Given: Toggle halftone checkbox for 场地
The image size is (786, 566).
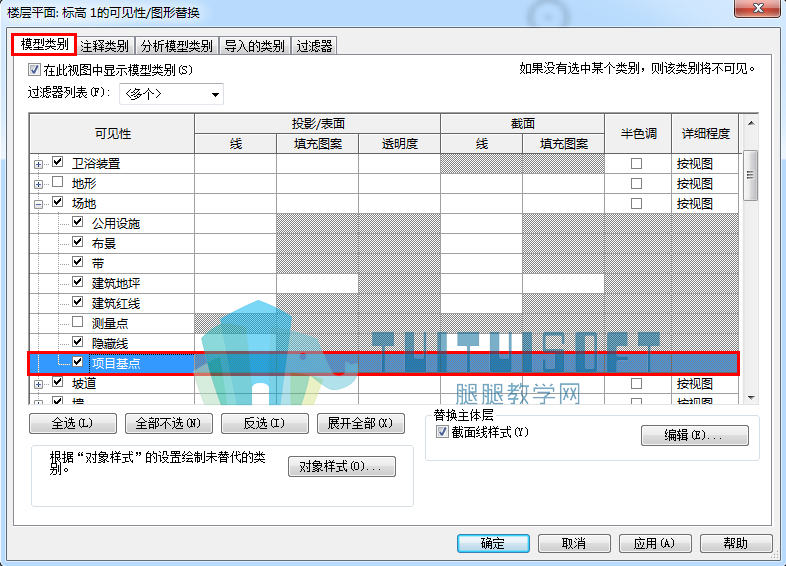Looking at the screenshot, I should pos(637,204).
